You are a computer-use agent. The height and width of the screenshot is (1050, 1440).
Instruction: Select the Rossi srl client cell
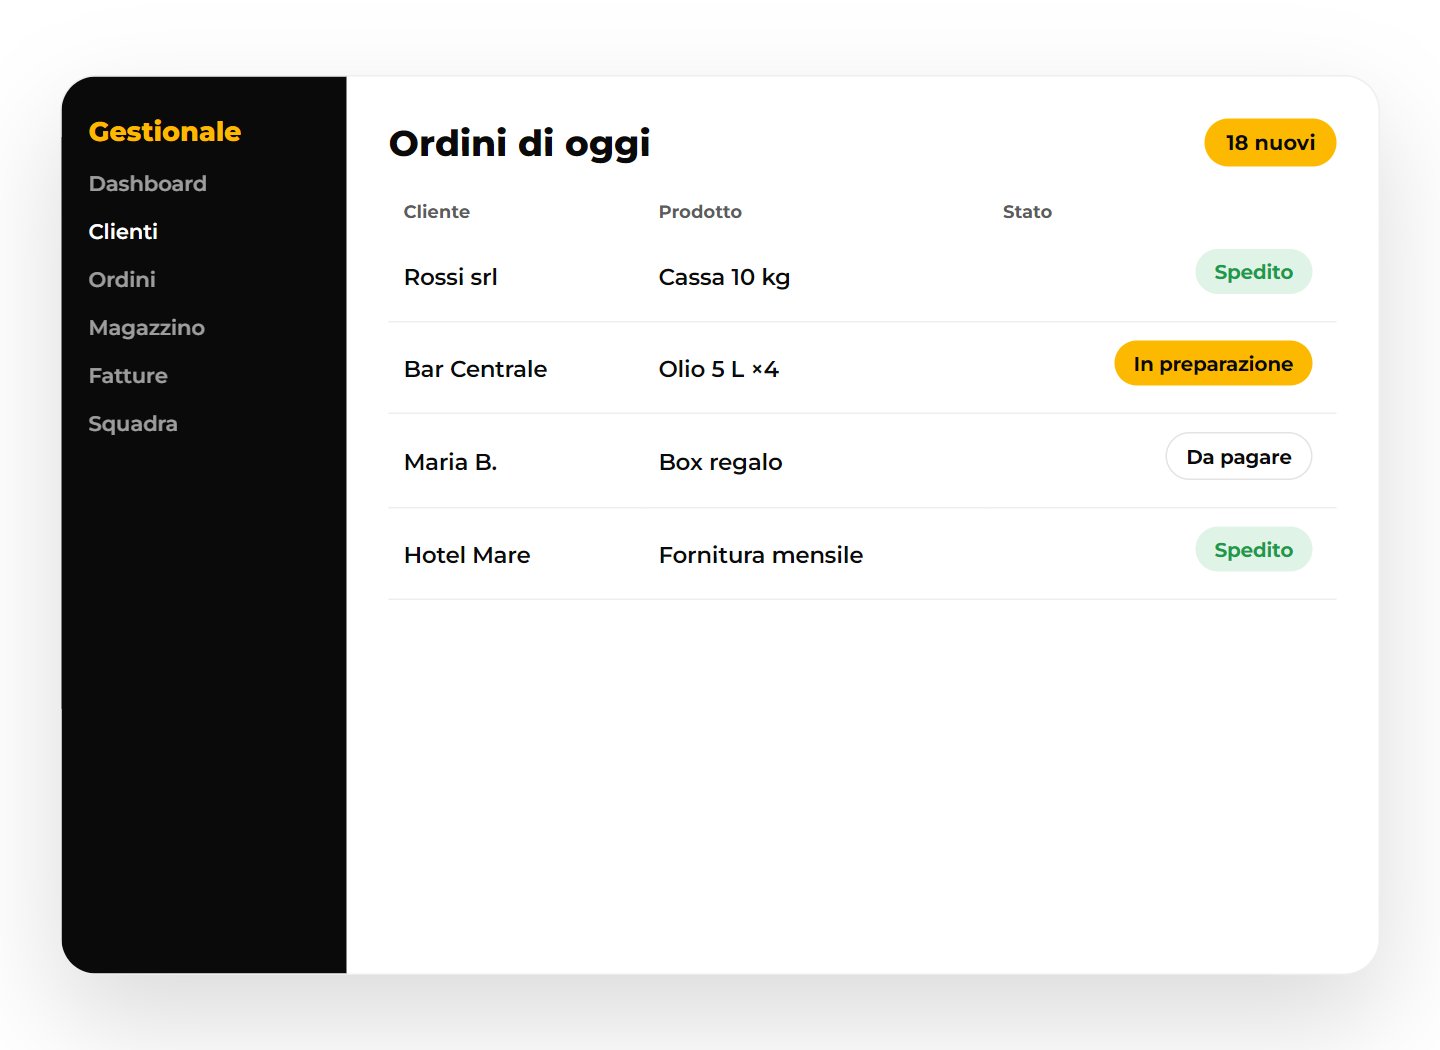pos(450,277)
